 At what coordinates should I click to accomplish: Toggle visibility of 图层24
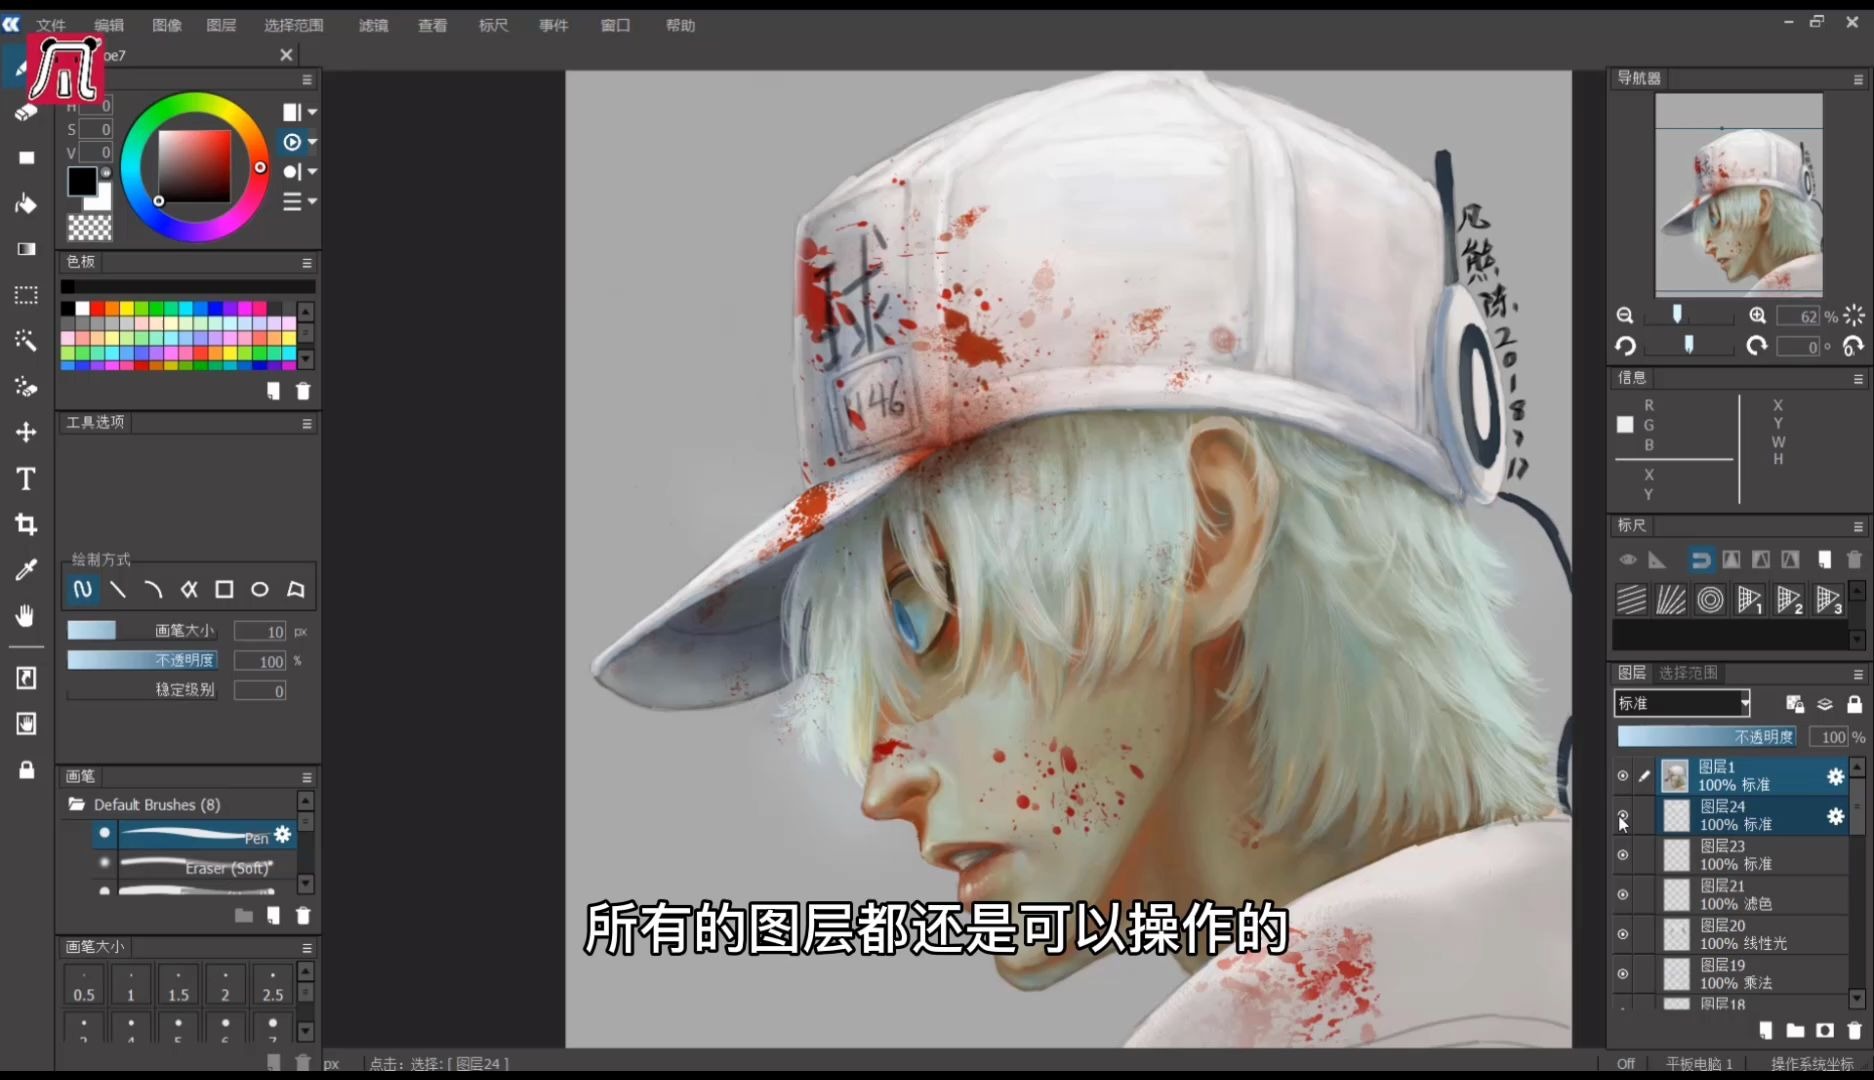click(1623, 816)
